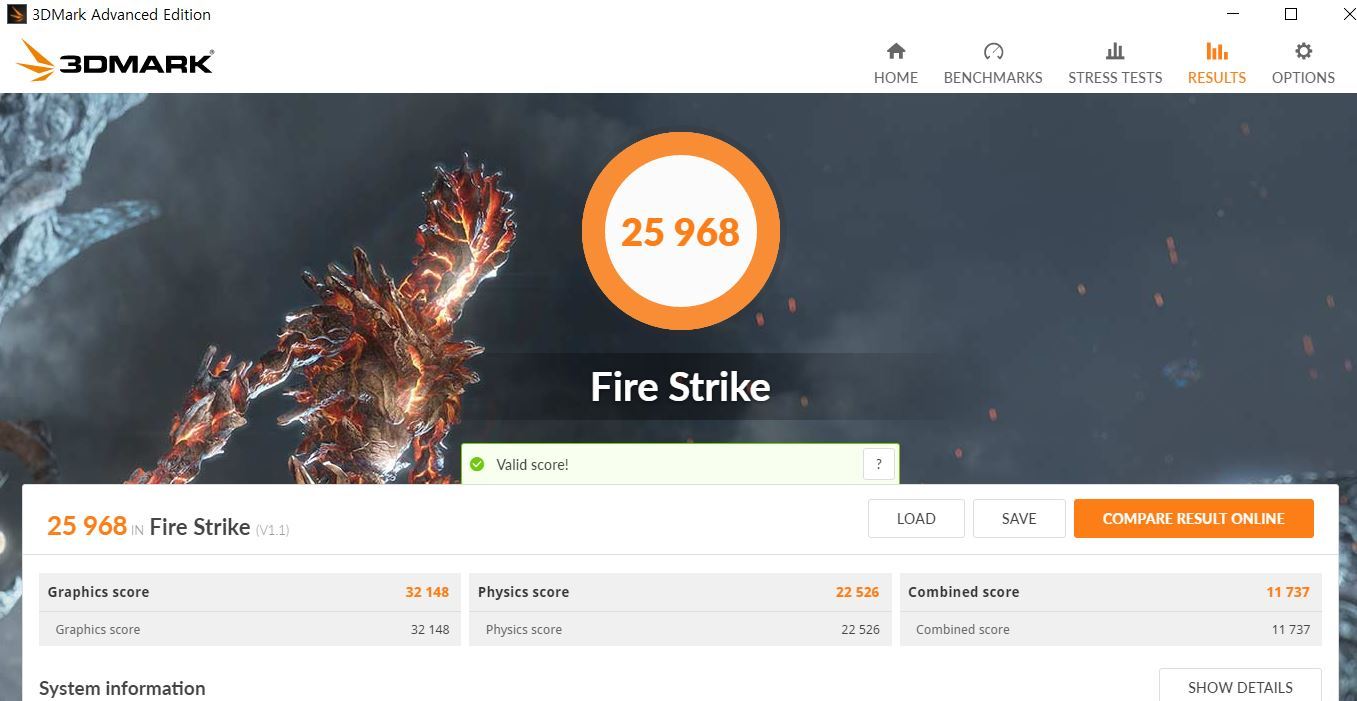Click the Fire Strike result summary heading
The image size is (1357, 701).
click(200, 527)
